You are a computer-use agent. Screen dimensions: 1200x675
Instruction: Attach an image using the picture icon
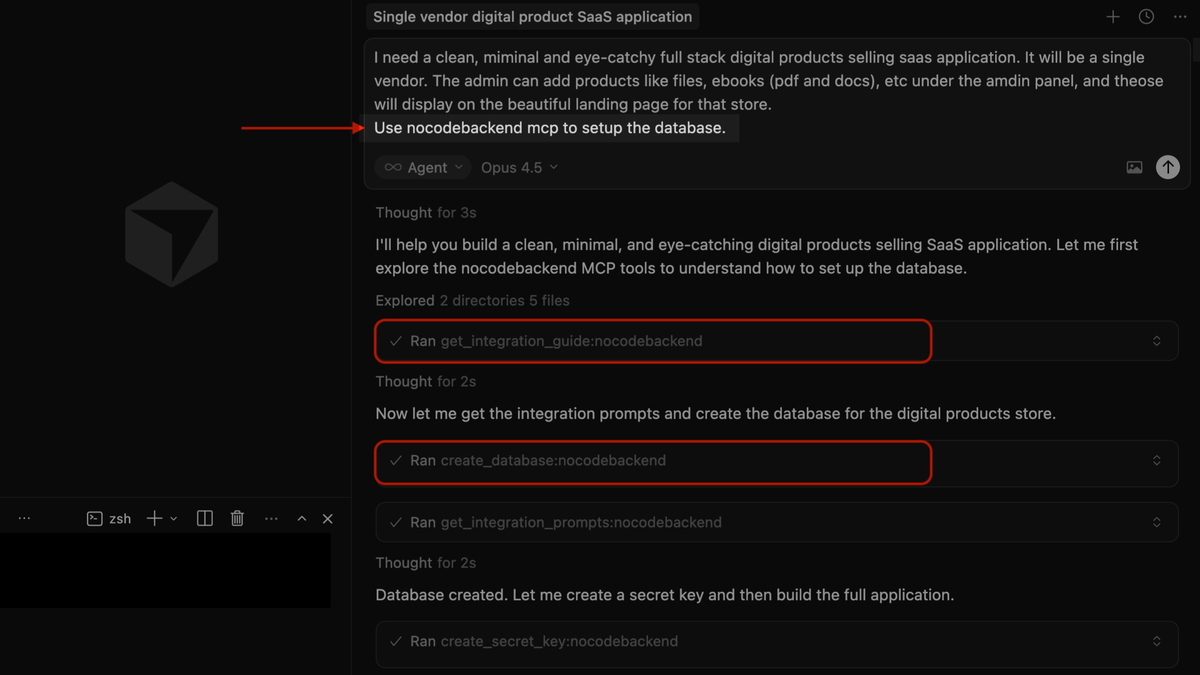point(1134,167)
